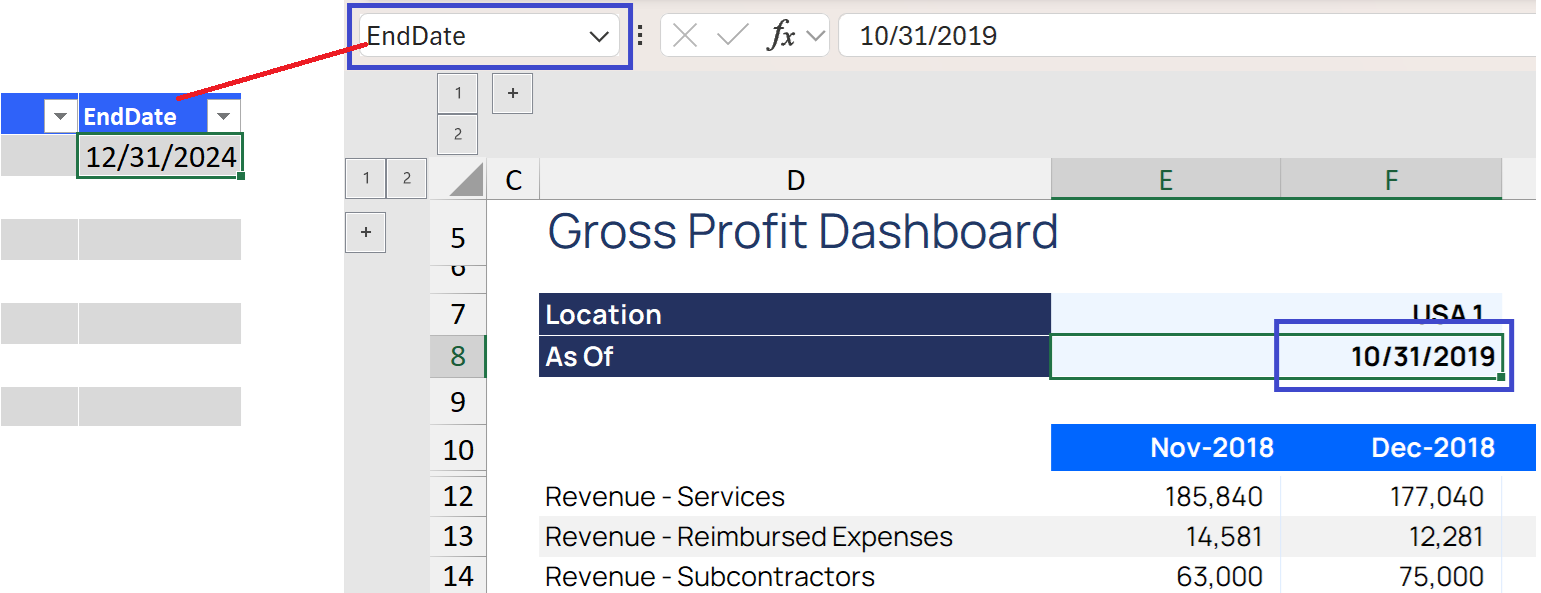Image resolution: width=1541 pixels, height=593 pixels.
Task: Click the formula bar Enter checkmark icon
Action: pyautogui.click(x=733, y=36)
